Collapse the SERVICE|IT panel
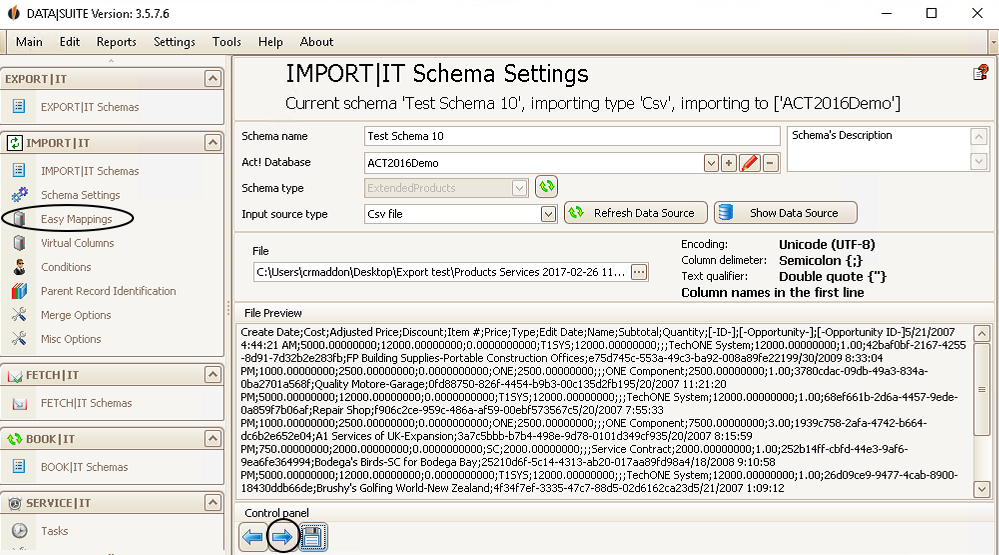 tap(213, 503)
